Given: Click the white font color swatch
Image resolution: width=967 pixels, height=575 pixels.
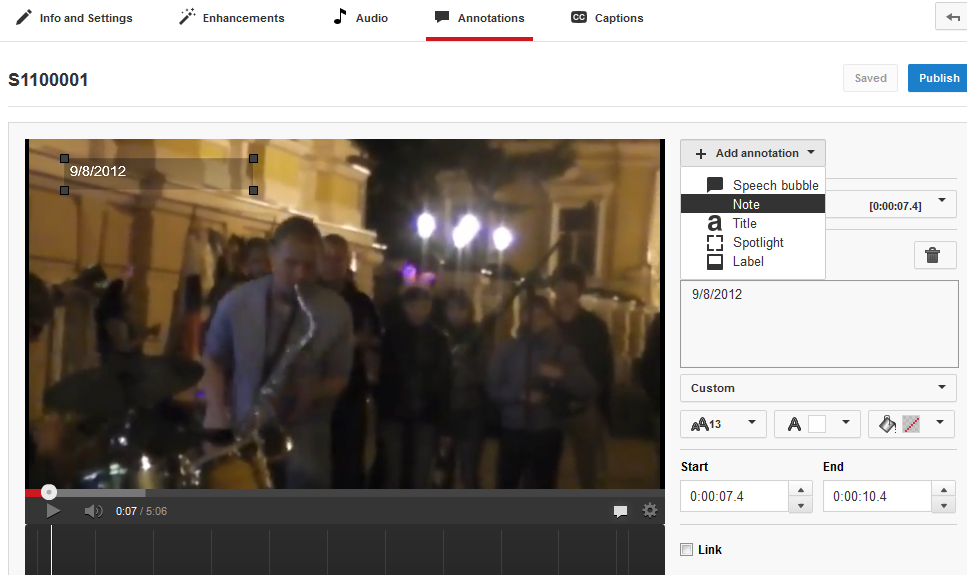Looking at the screenshot, I should (x=817, y=424).
